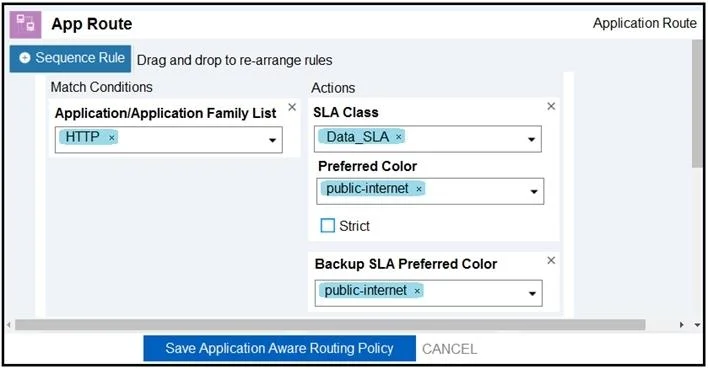This screenshot has height=369, width=708.
Task: Open the SLA Class dropdown arrow
Action: (x=531, y=140)
